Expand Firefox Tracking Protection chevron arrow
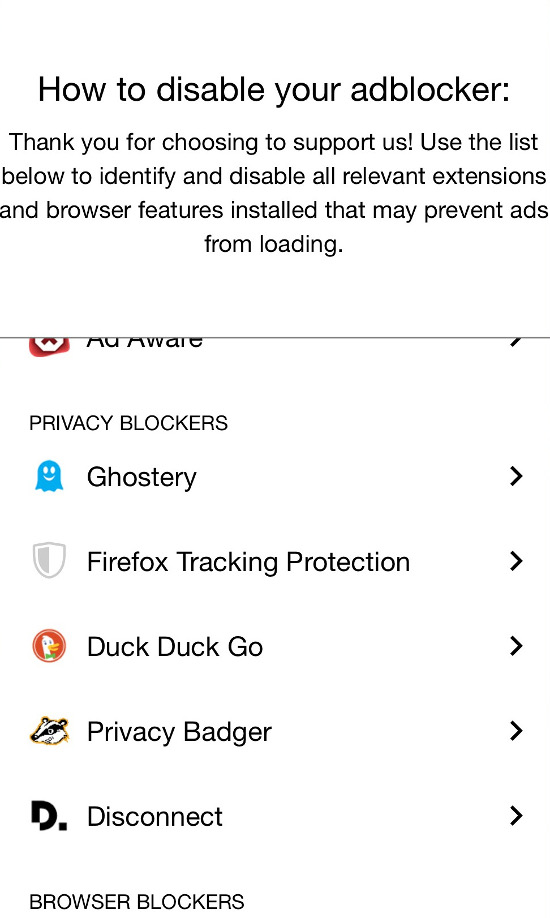Image resolution: width=550 pixels, height=918 pixels. 515,561
